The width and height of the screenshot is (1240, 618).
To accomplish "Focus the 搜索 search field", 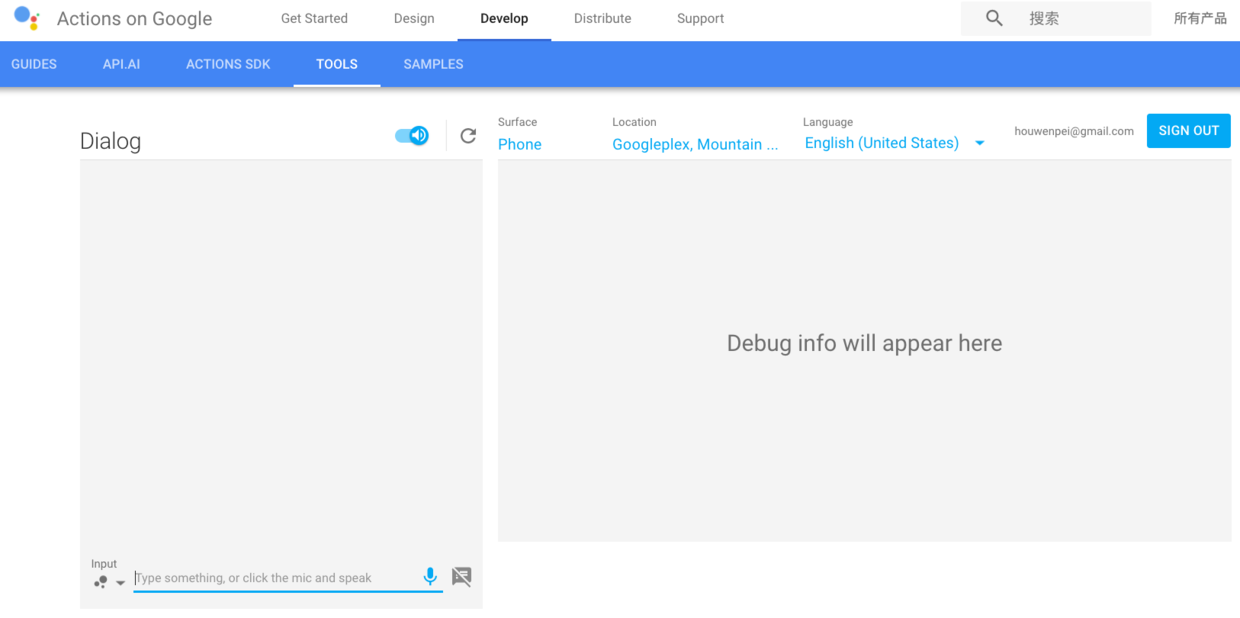I will 1056,18.
